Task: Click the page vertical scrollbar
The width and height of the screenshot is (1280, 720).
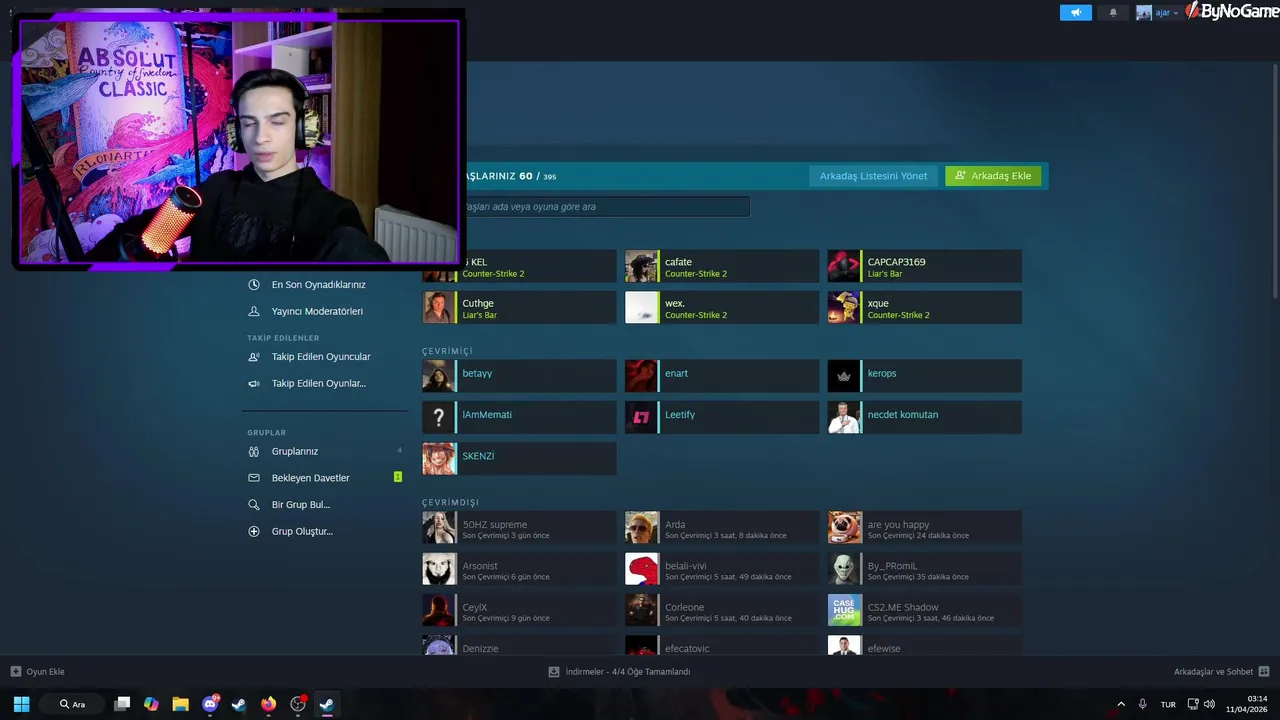Action: coord(1274,180)
